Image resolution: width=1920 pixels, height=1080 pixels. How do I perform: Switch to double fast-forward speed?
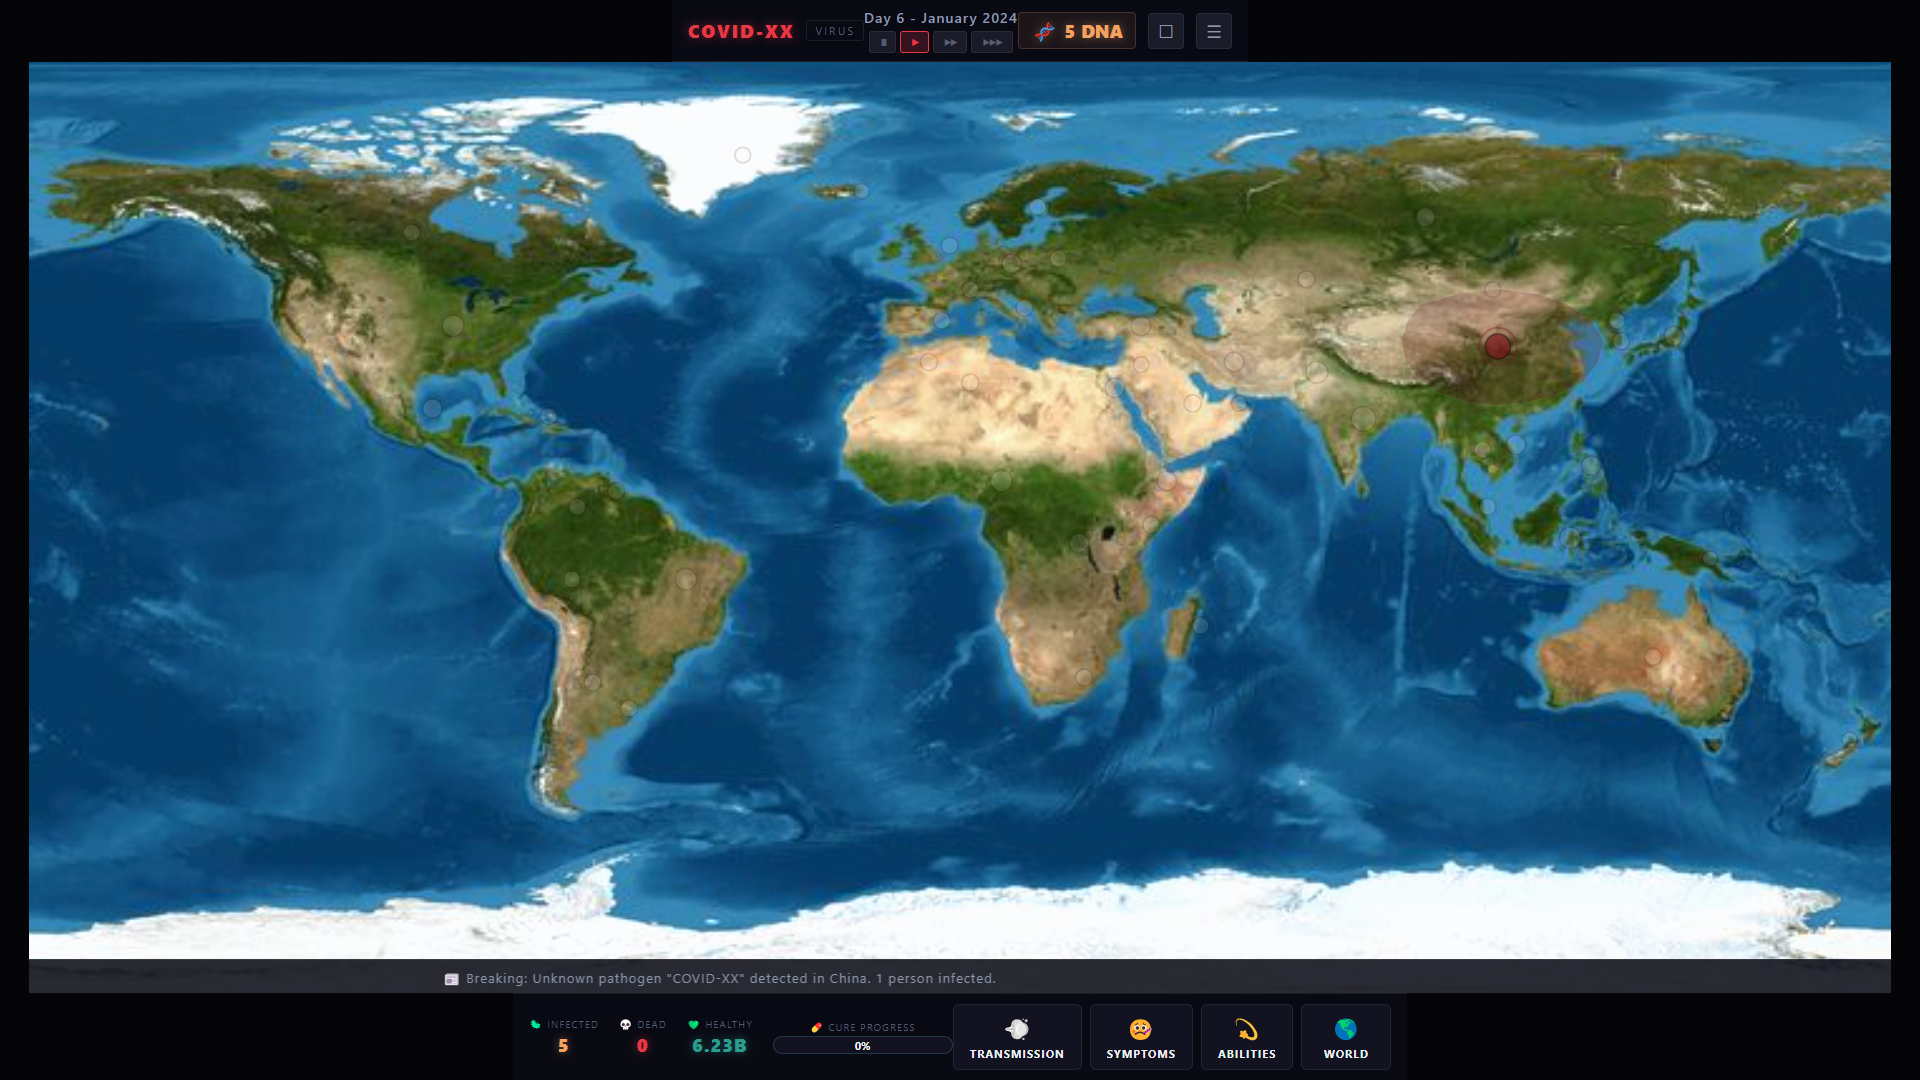[x=950, y=43]
